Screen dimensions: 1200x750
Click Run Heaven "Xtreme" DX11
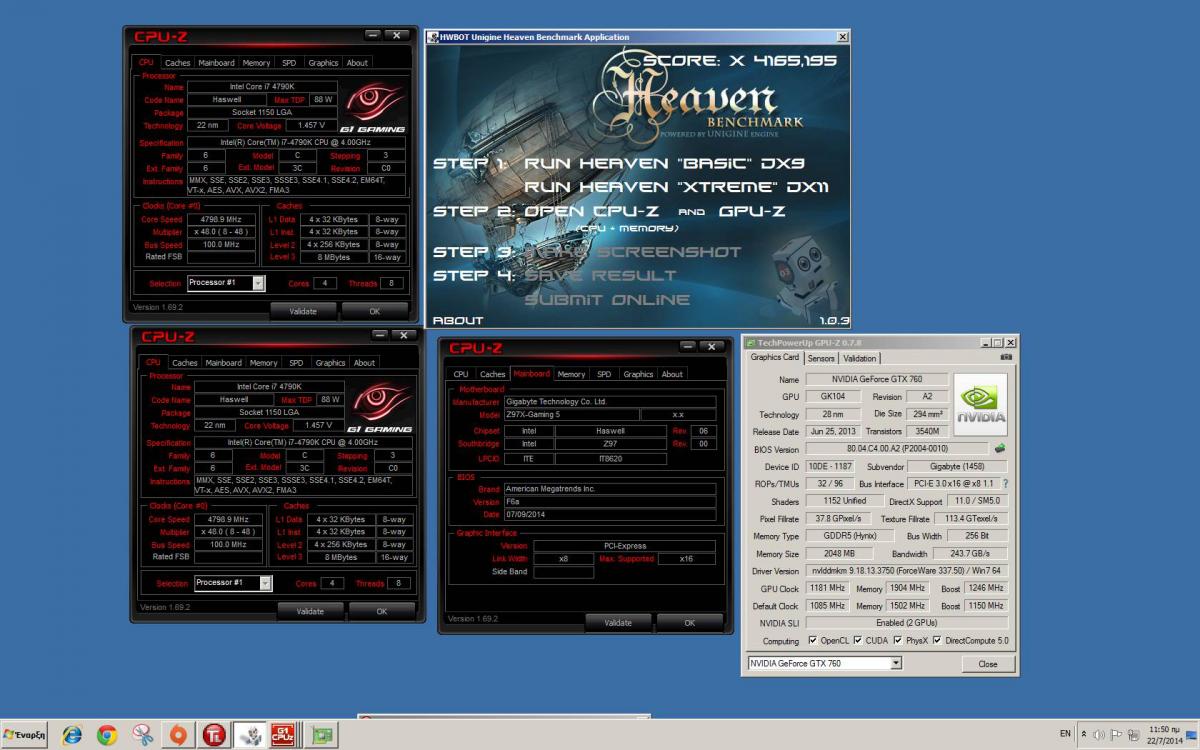click(x=676, y=187)
